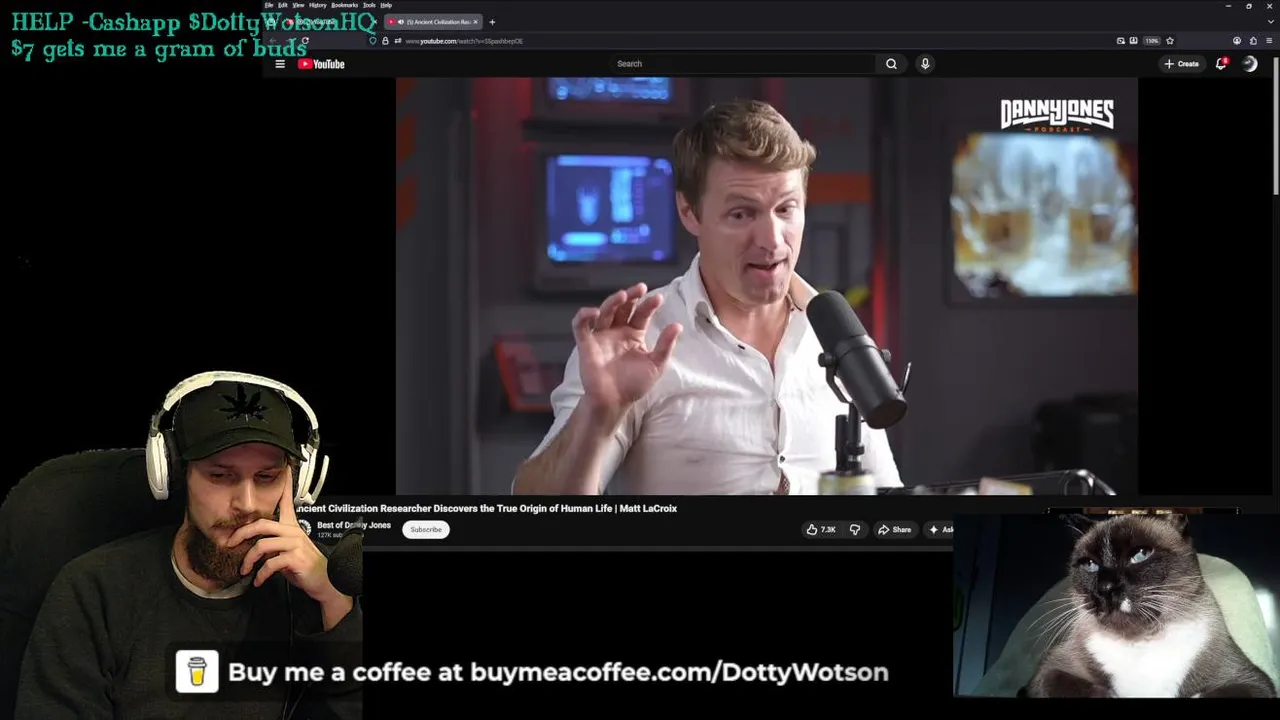Dislike the video with the thumbs-down icon
The height and width of the screenshot is (720, 1280).
(855, 530)
